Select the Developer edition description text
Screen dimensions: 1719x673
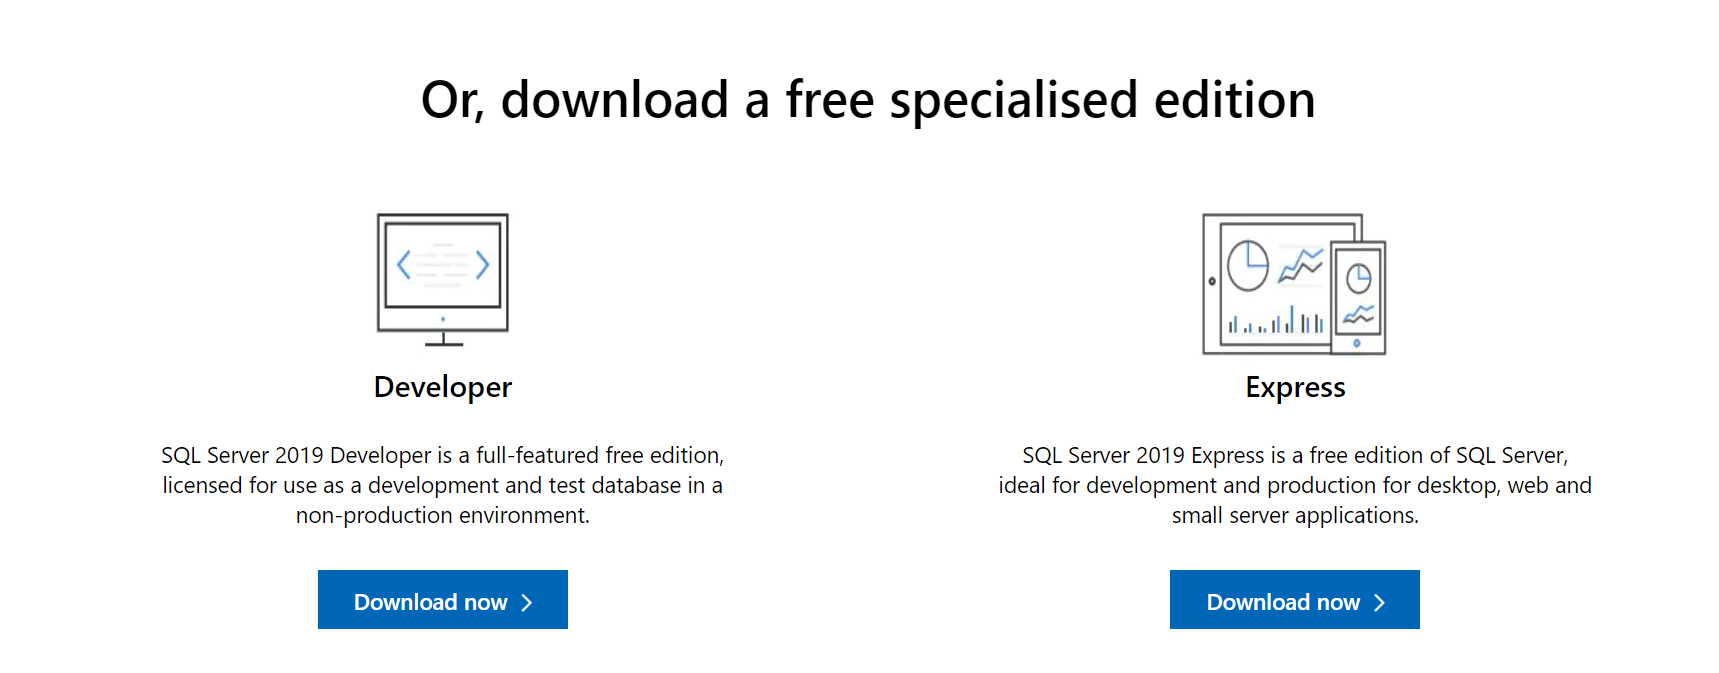(x=441, y=485)
